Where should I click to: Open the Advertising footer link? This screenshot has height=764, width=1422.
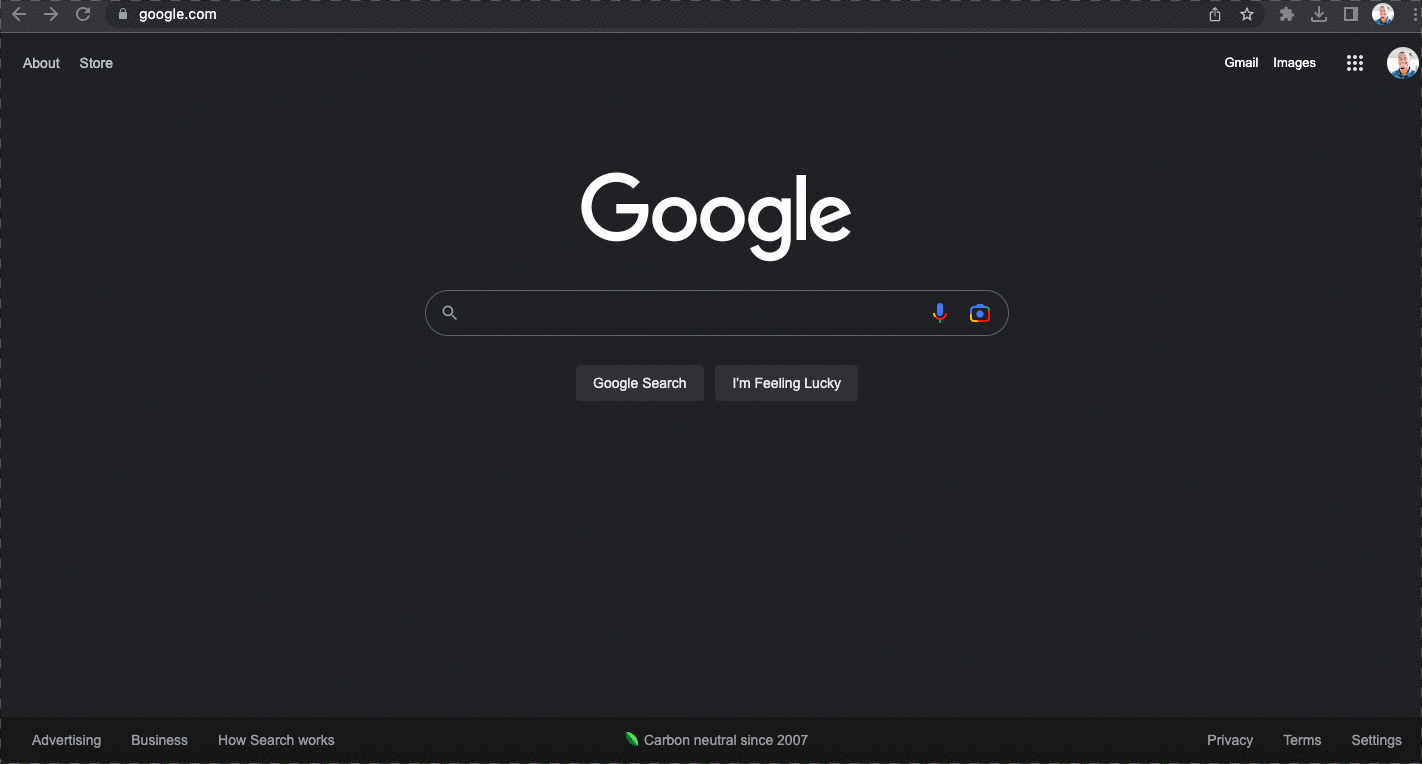pos(66,740)
